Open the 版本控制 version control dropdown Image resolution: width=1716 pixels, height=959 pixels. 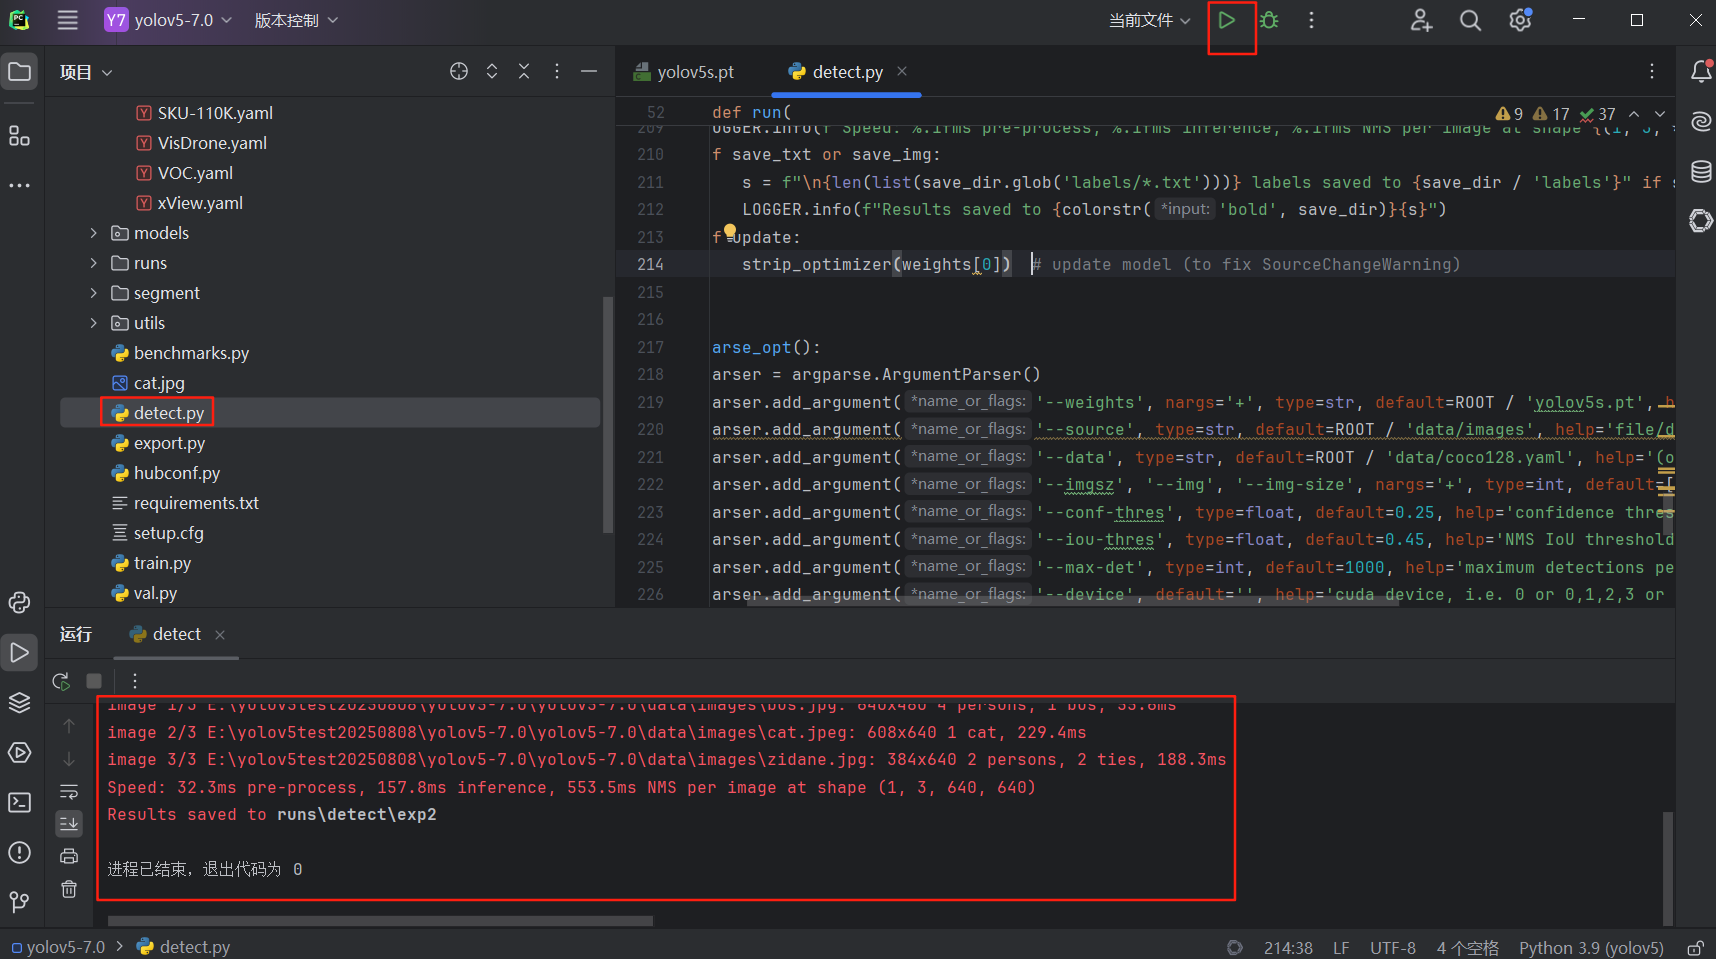pos(296,20)
